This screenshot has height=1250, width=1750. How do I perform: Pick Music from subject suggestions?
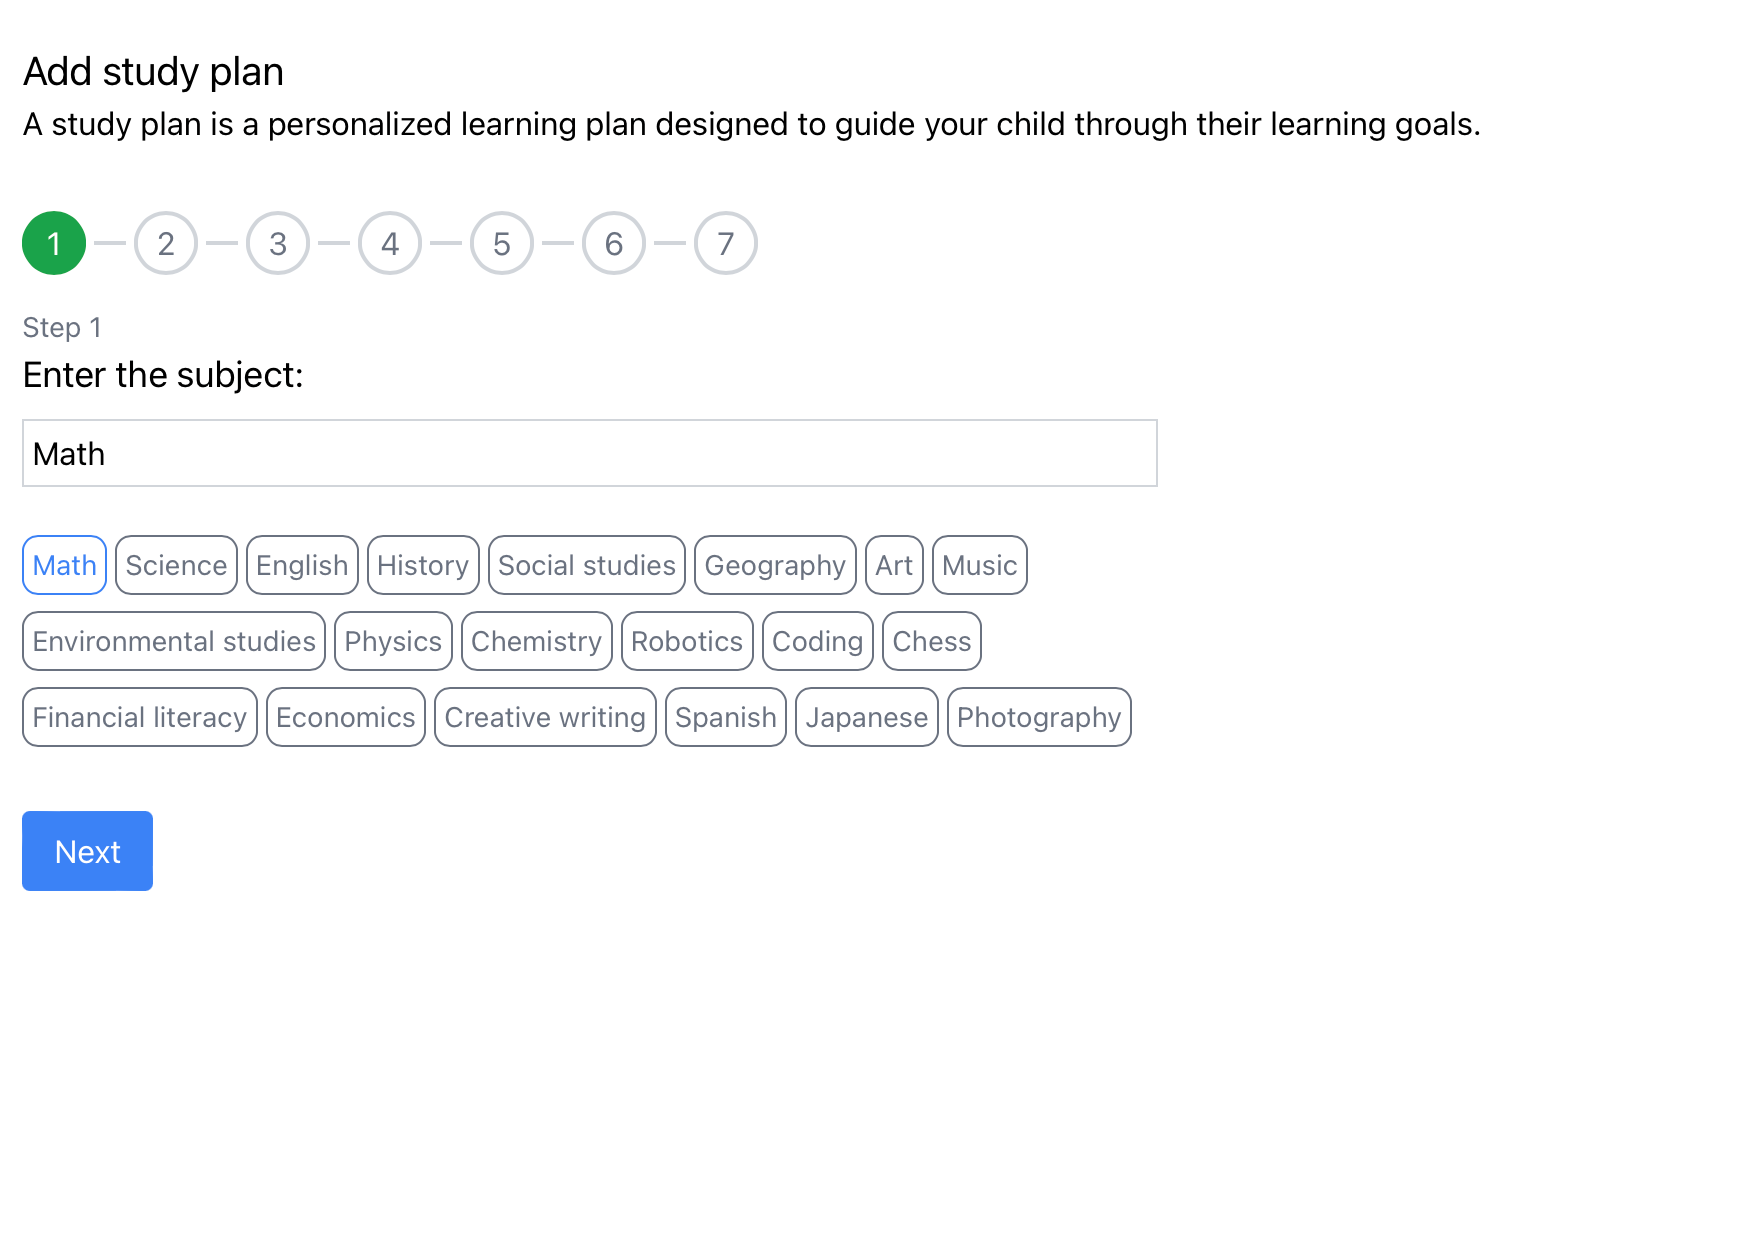click(x=980, y=565)
